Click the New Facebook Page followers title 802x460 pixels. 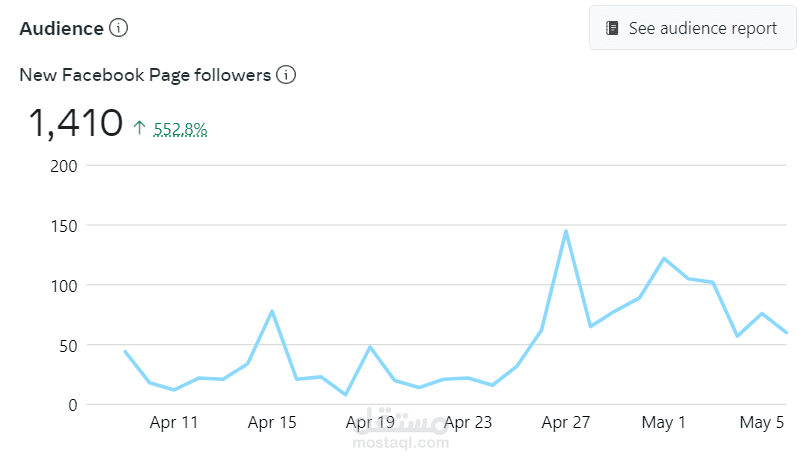point(145,75)
